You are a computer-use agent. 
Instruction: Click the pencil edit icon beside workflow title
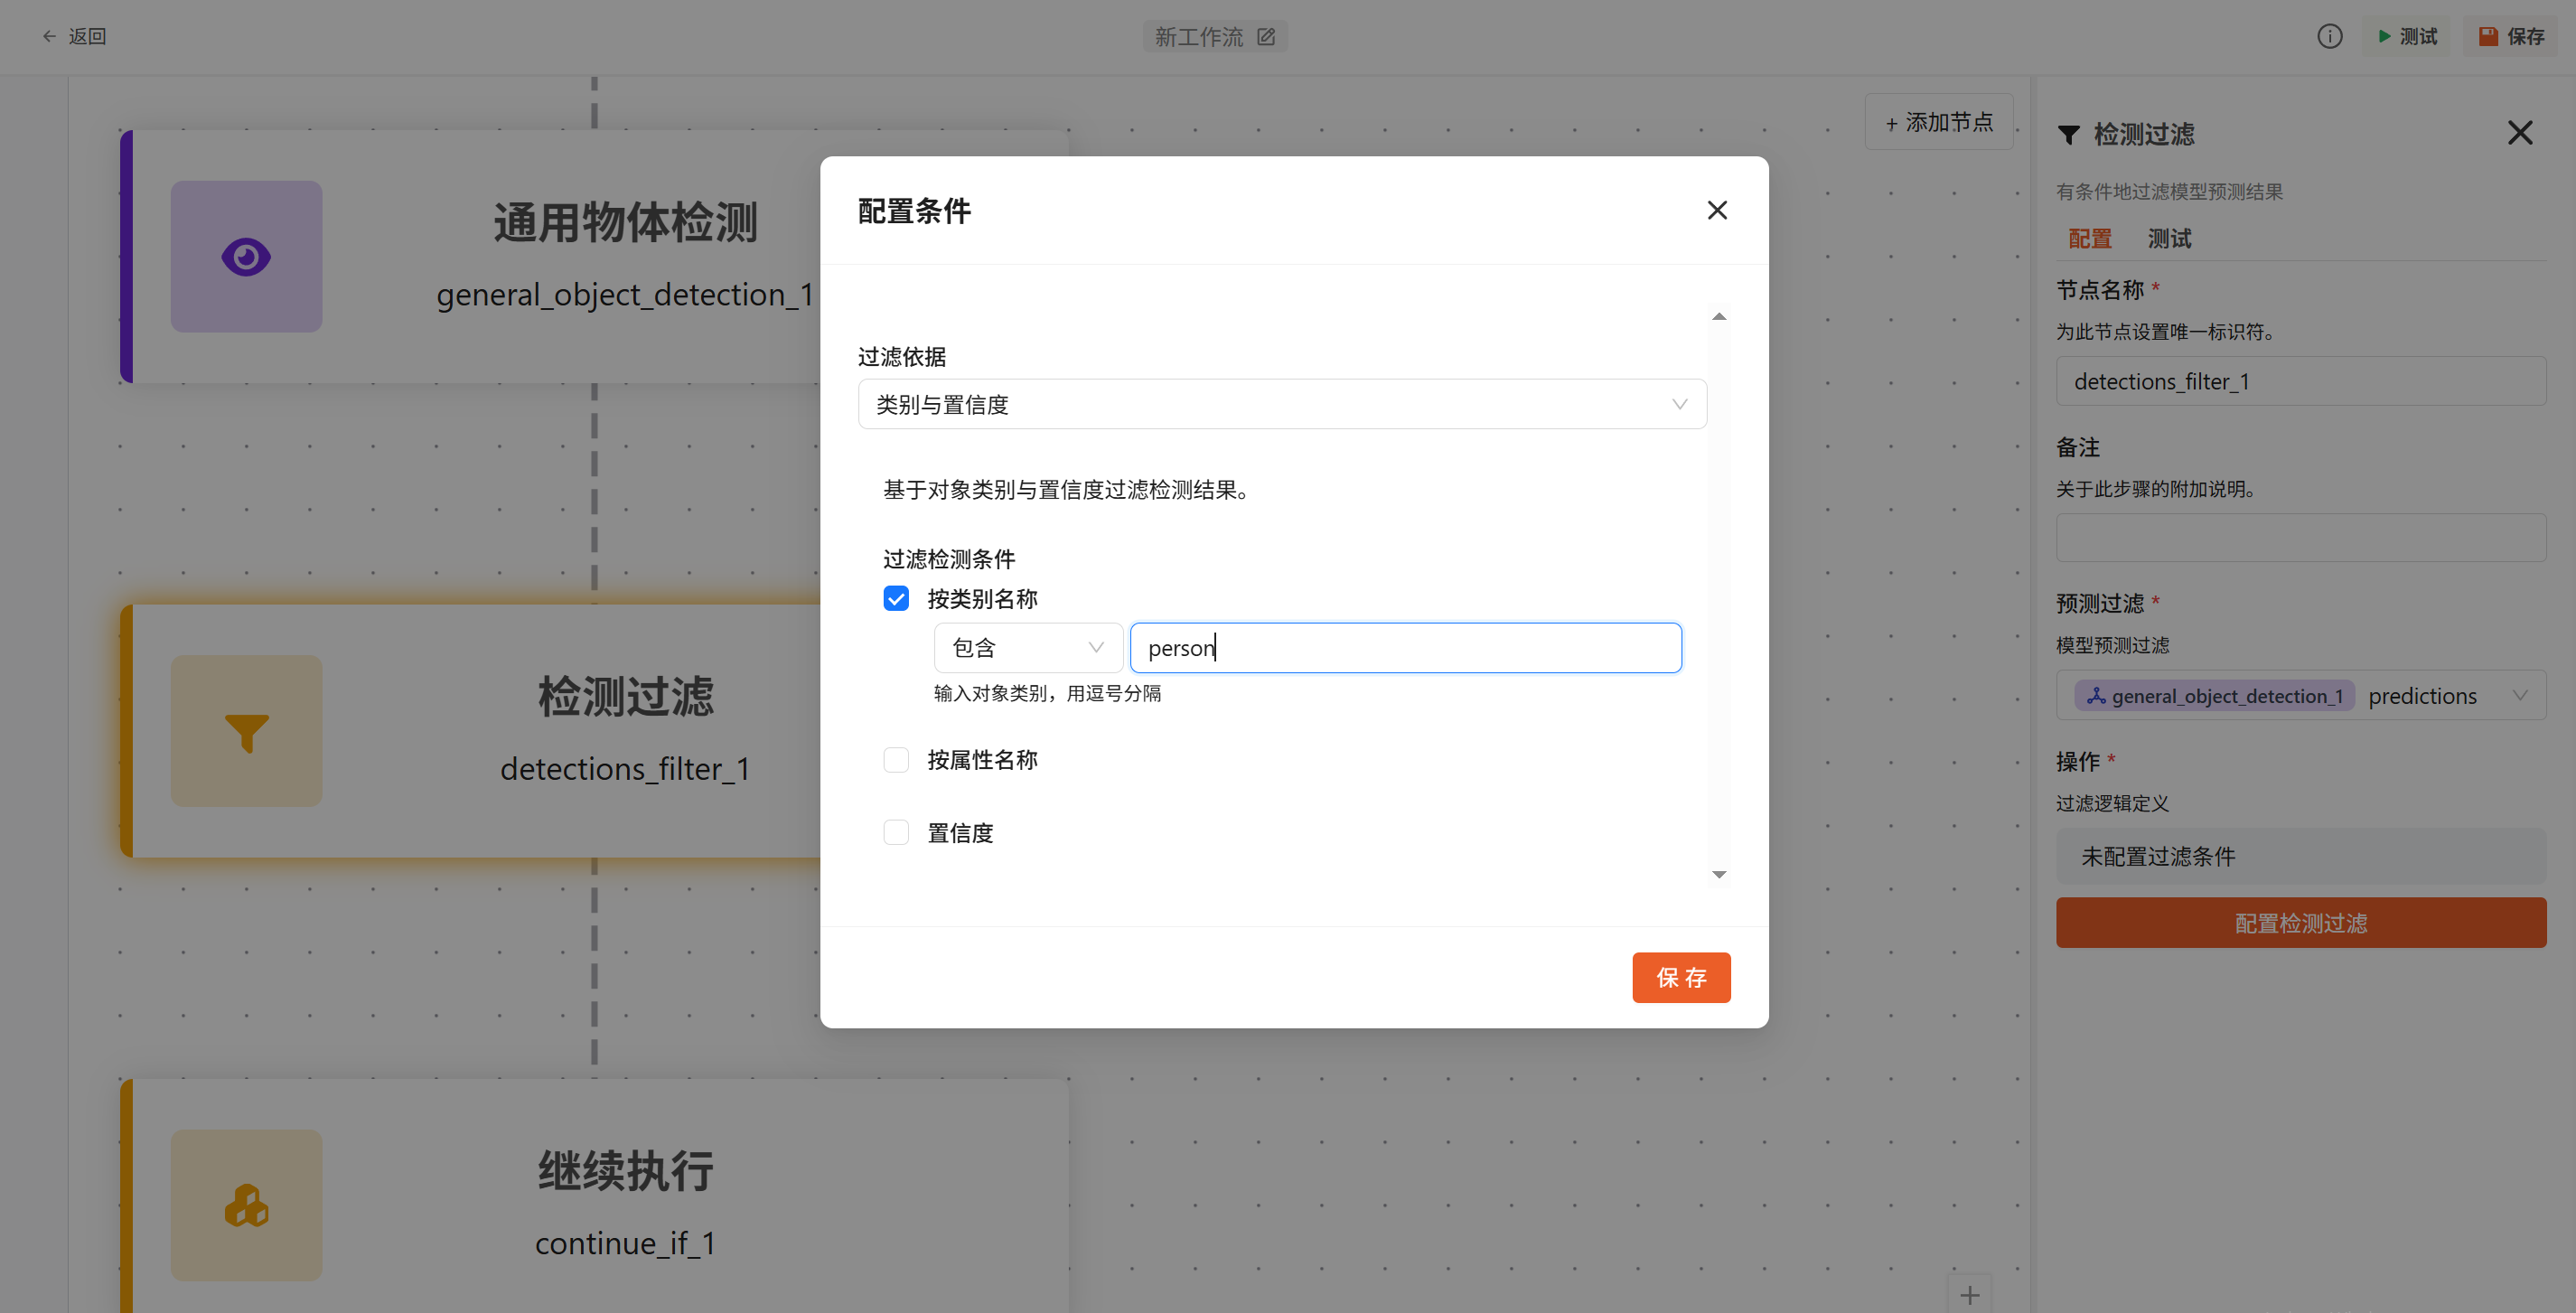[1266, 37]
